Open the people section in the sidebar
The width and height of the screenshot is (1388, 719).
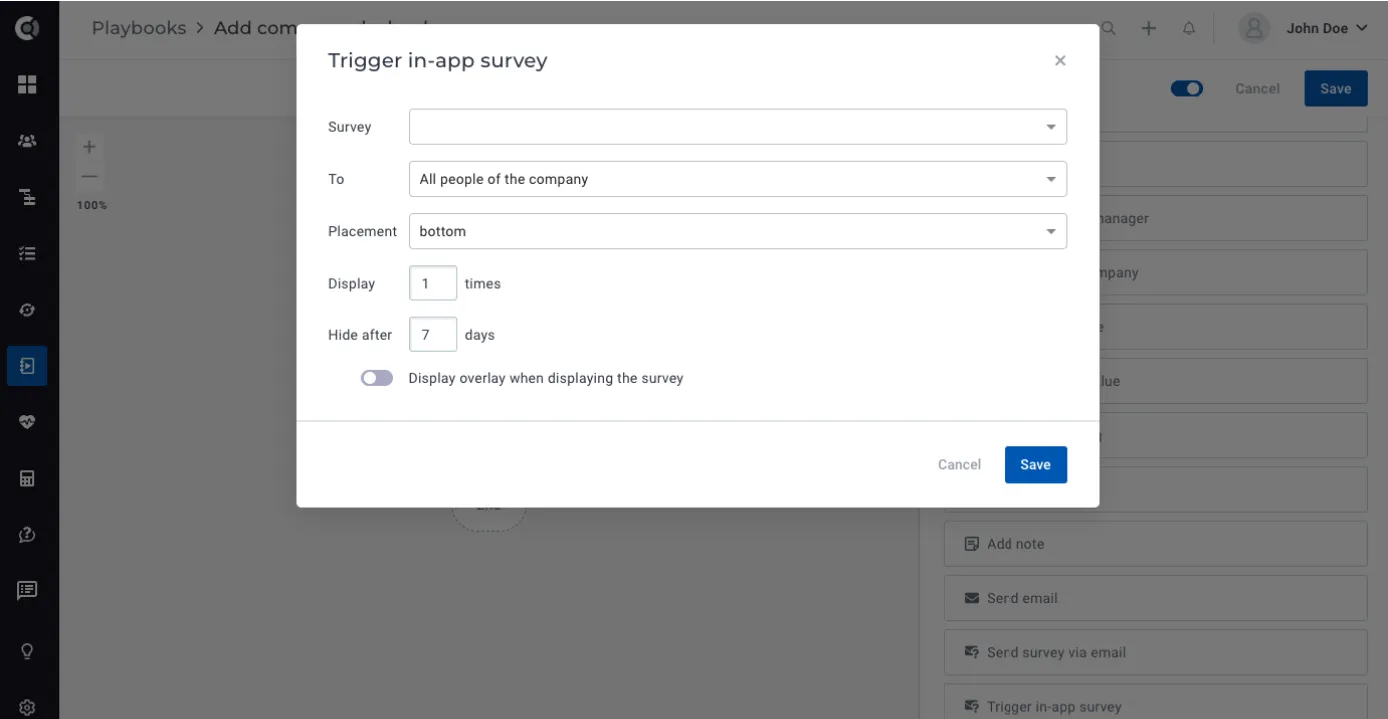coord(27,141)
